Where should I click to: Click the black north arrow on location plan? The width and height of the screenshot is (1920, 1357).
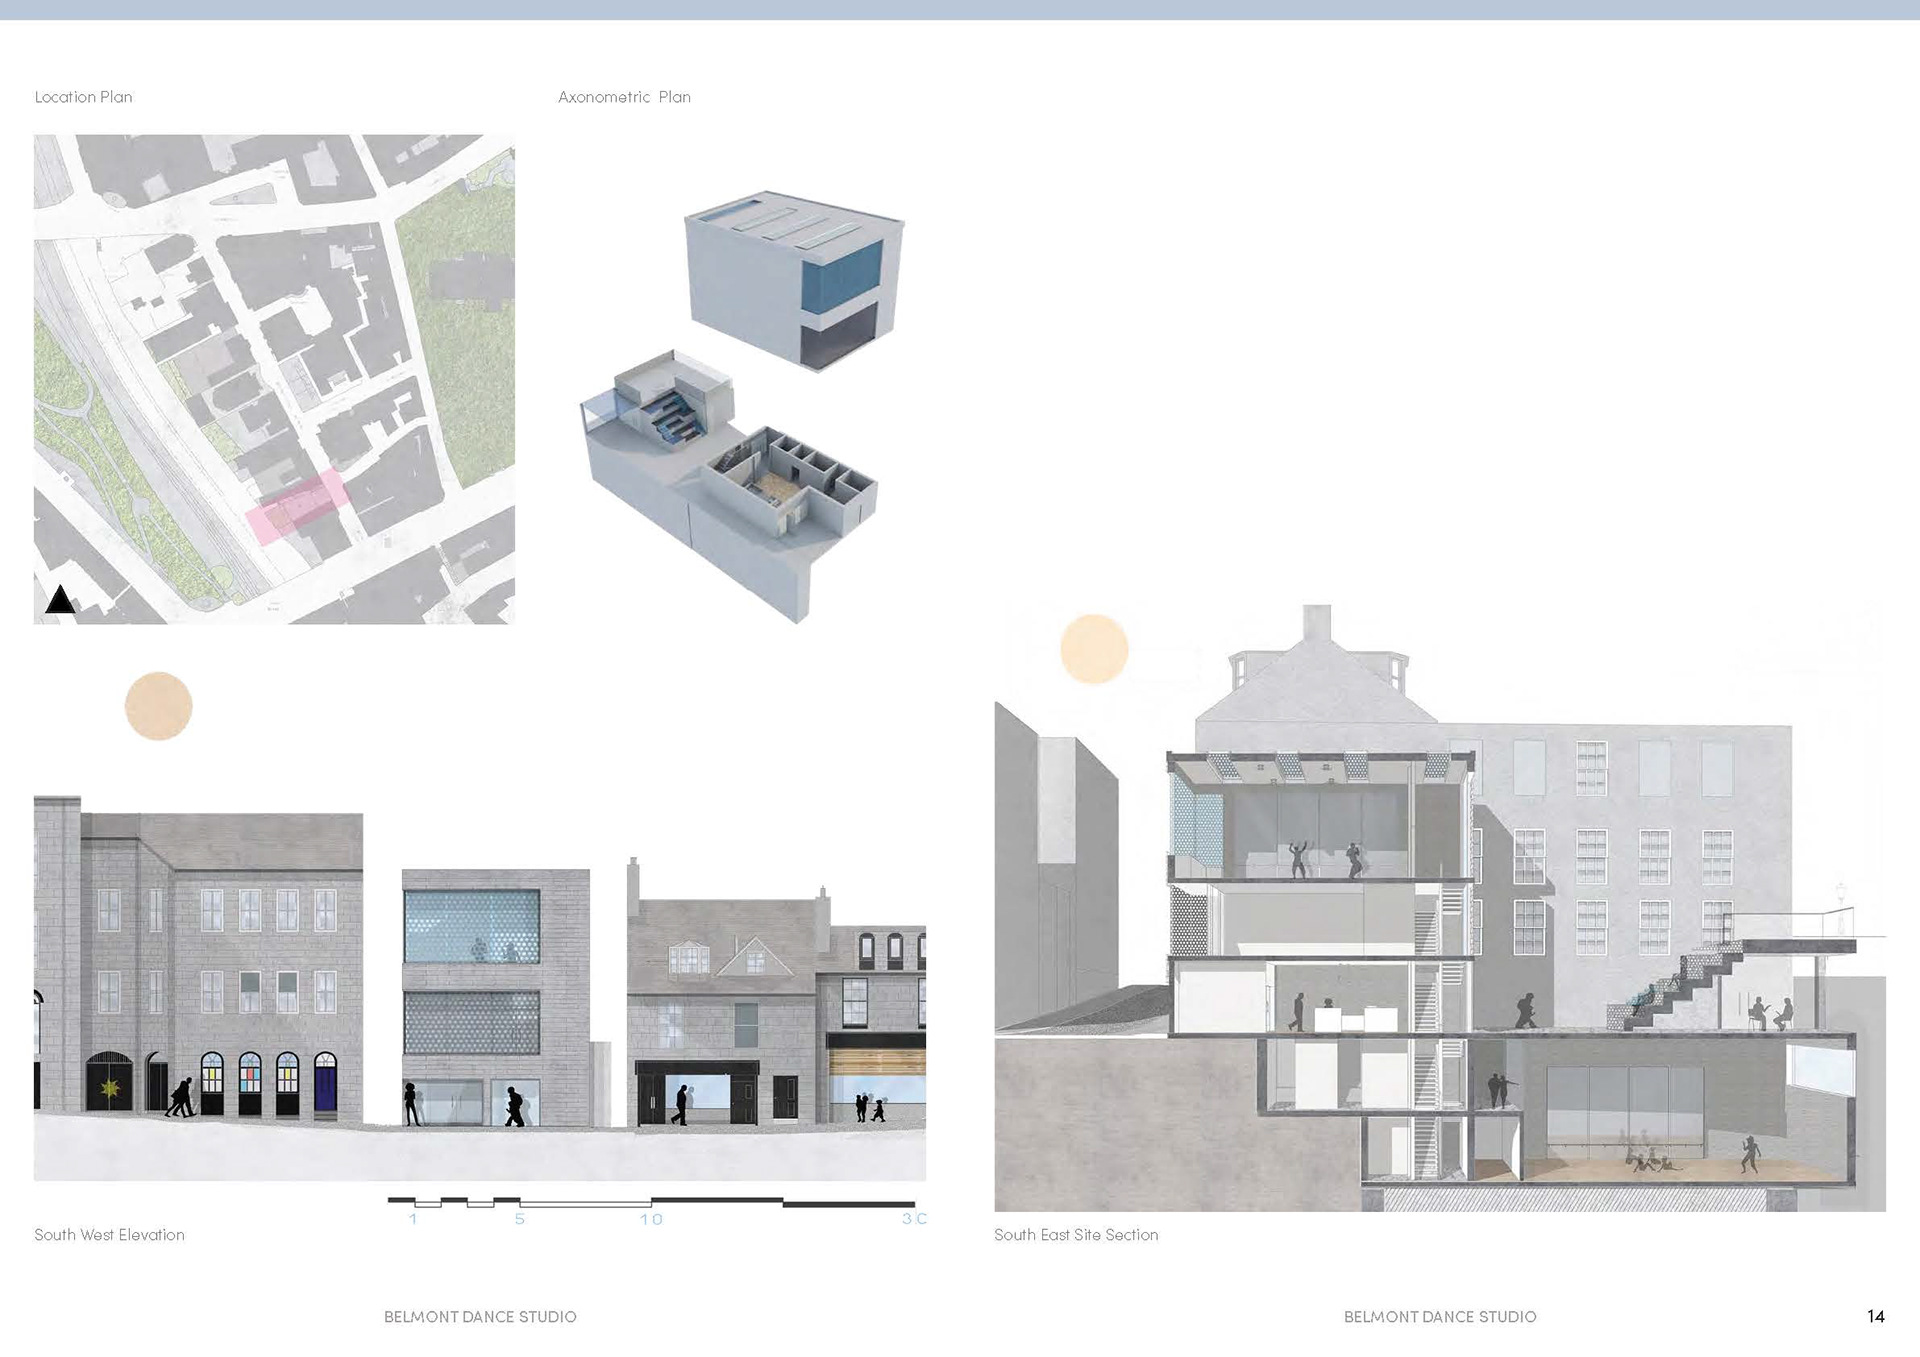60,599
